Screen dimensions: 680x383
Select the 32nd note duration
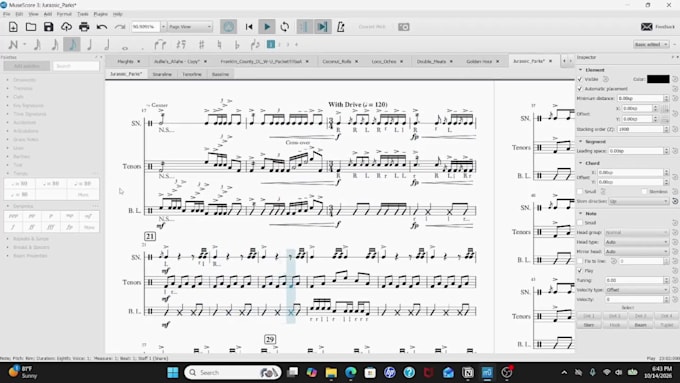coord(38,44)
